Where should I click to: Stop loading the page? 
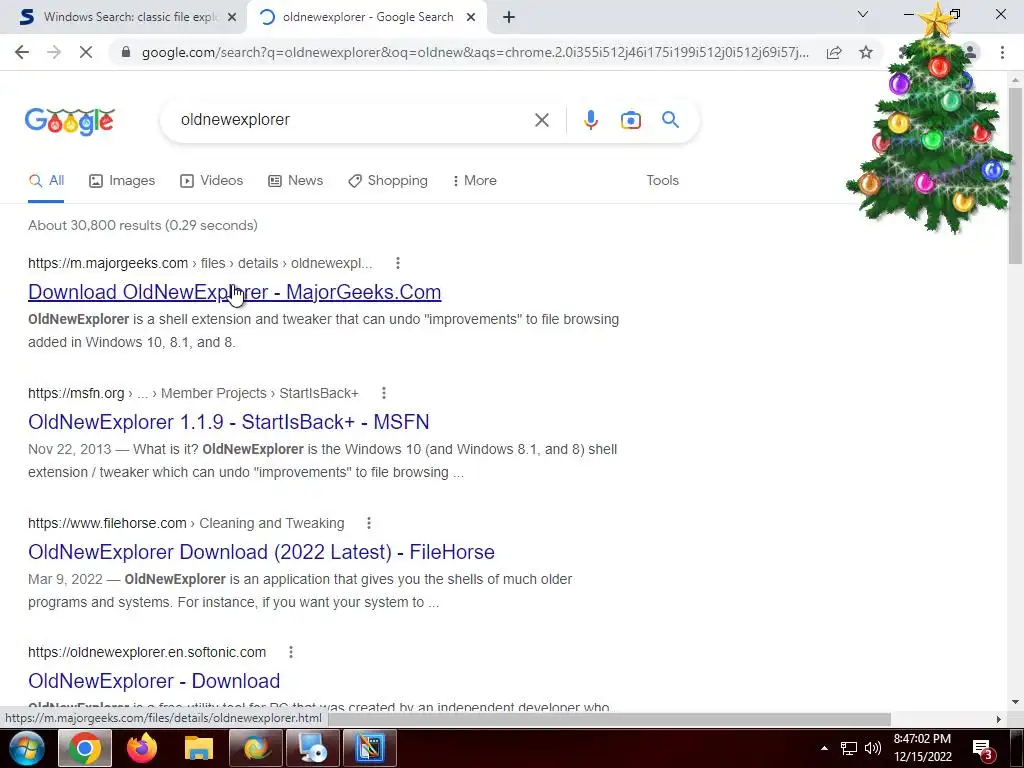(86, 52)
